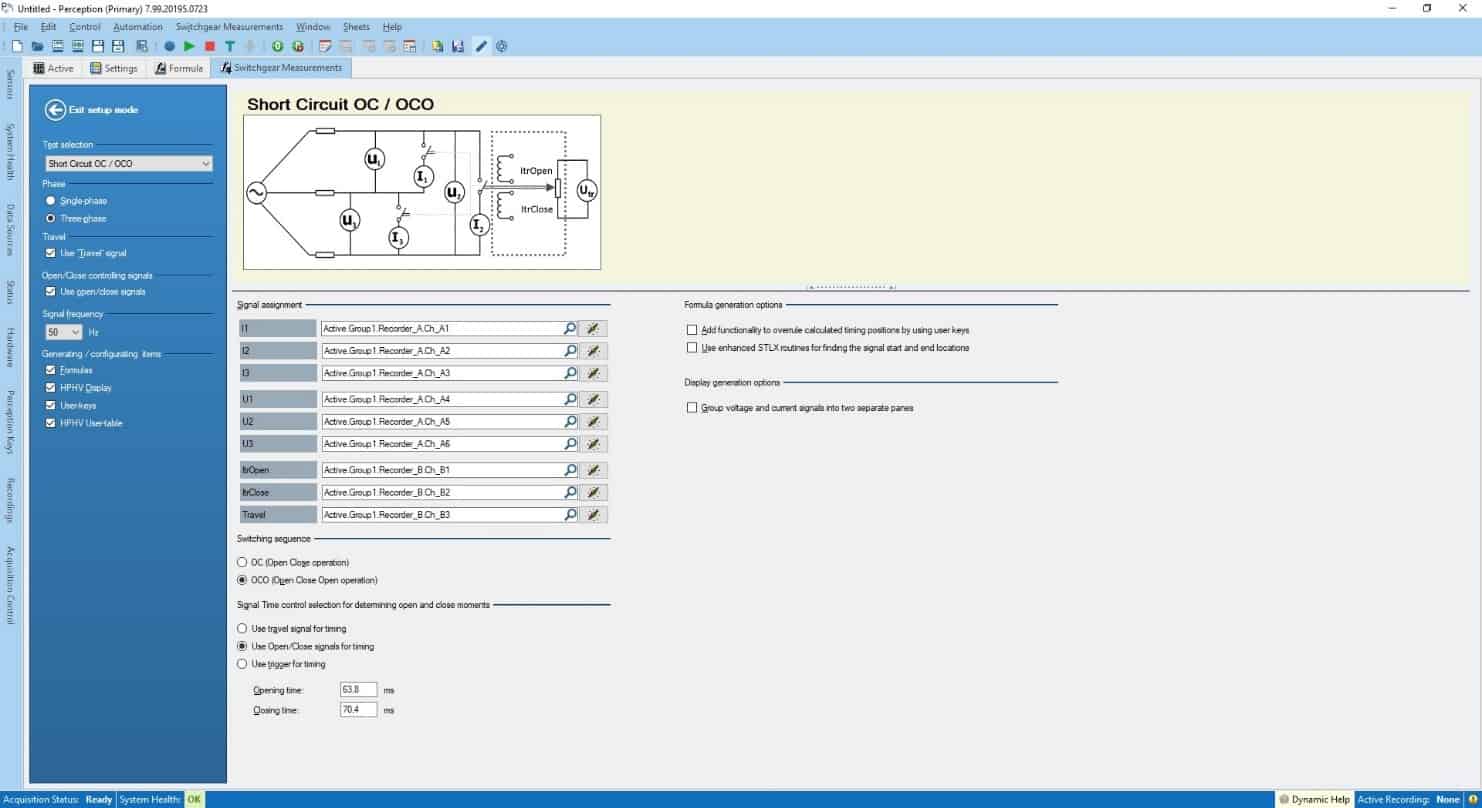The height and width of the screenshot is (808, 1482).
Task: Click the blue circle record icon
Action: [x=169, y=46]
